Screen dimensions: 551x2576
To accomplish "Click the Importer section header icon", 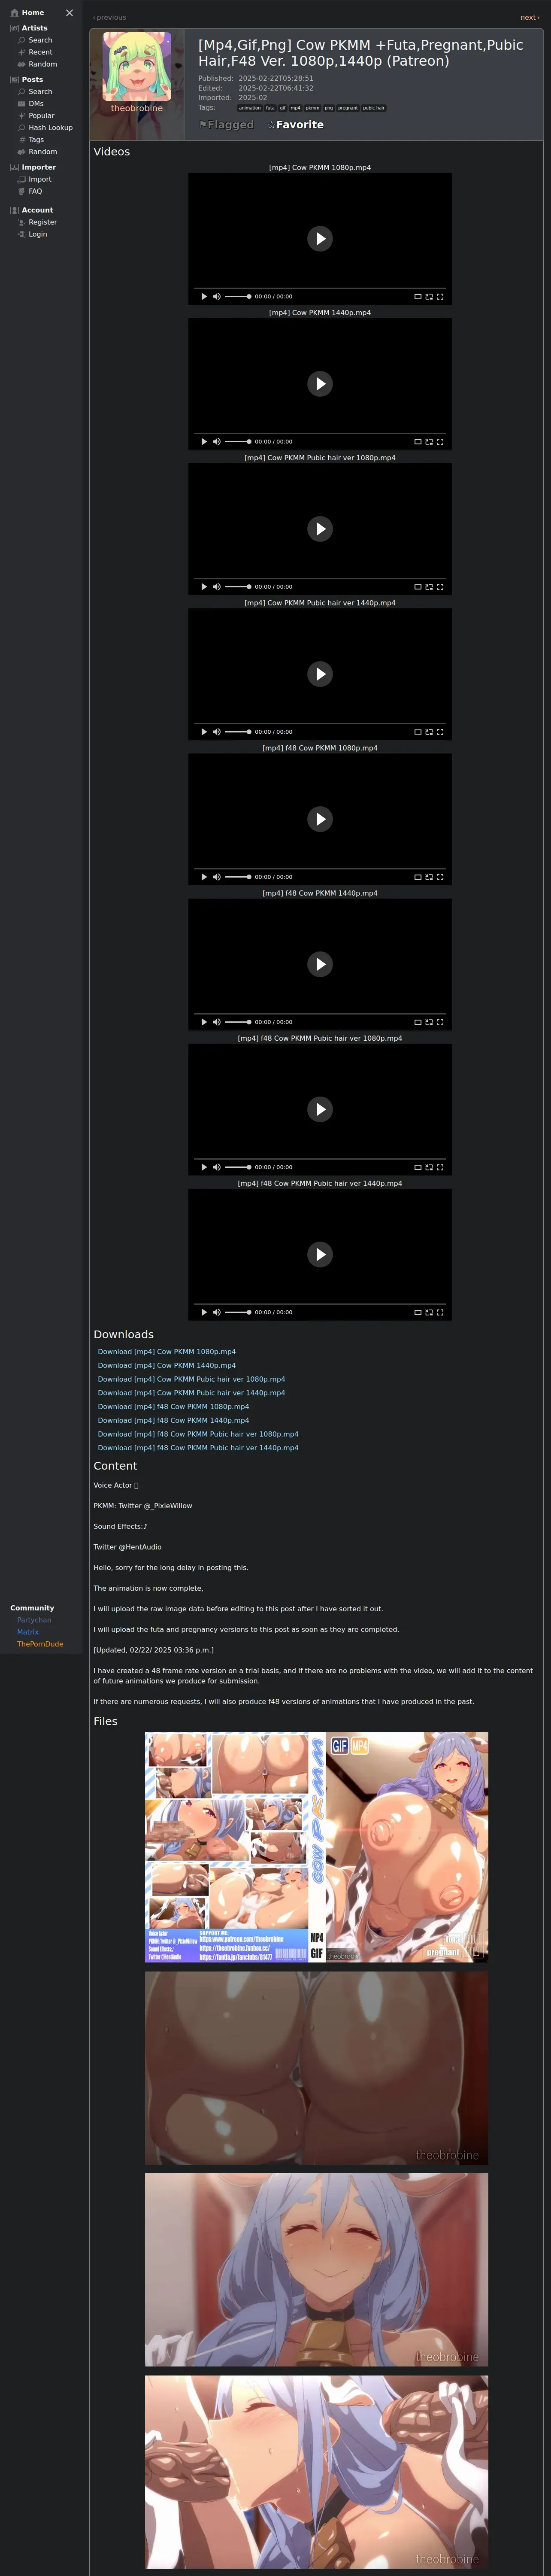I will pyautogui.click(x=14, y=167).
